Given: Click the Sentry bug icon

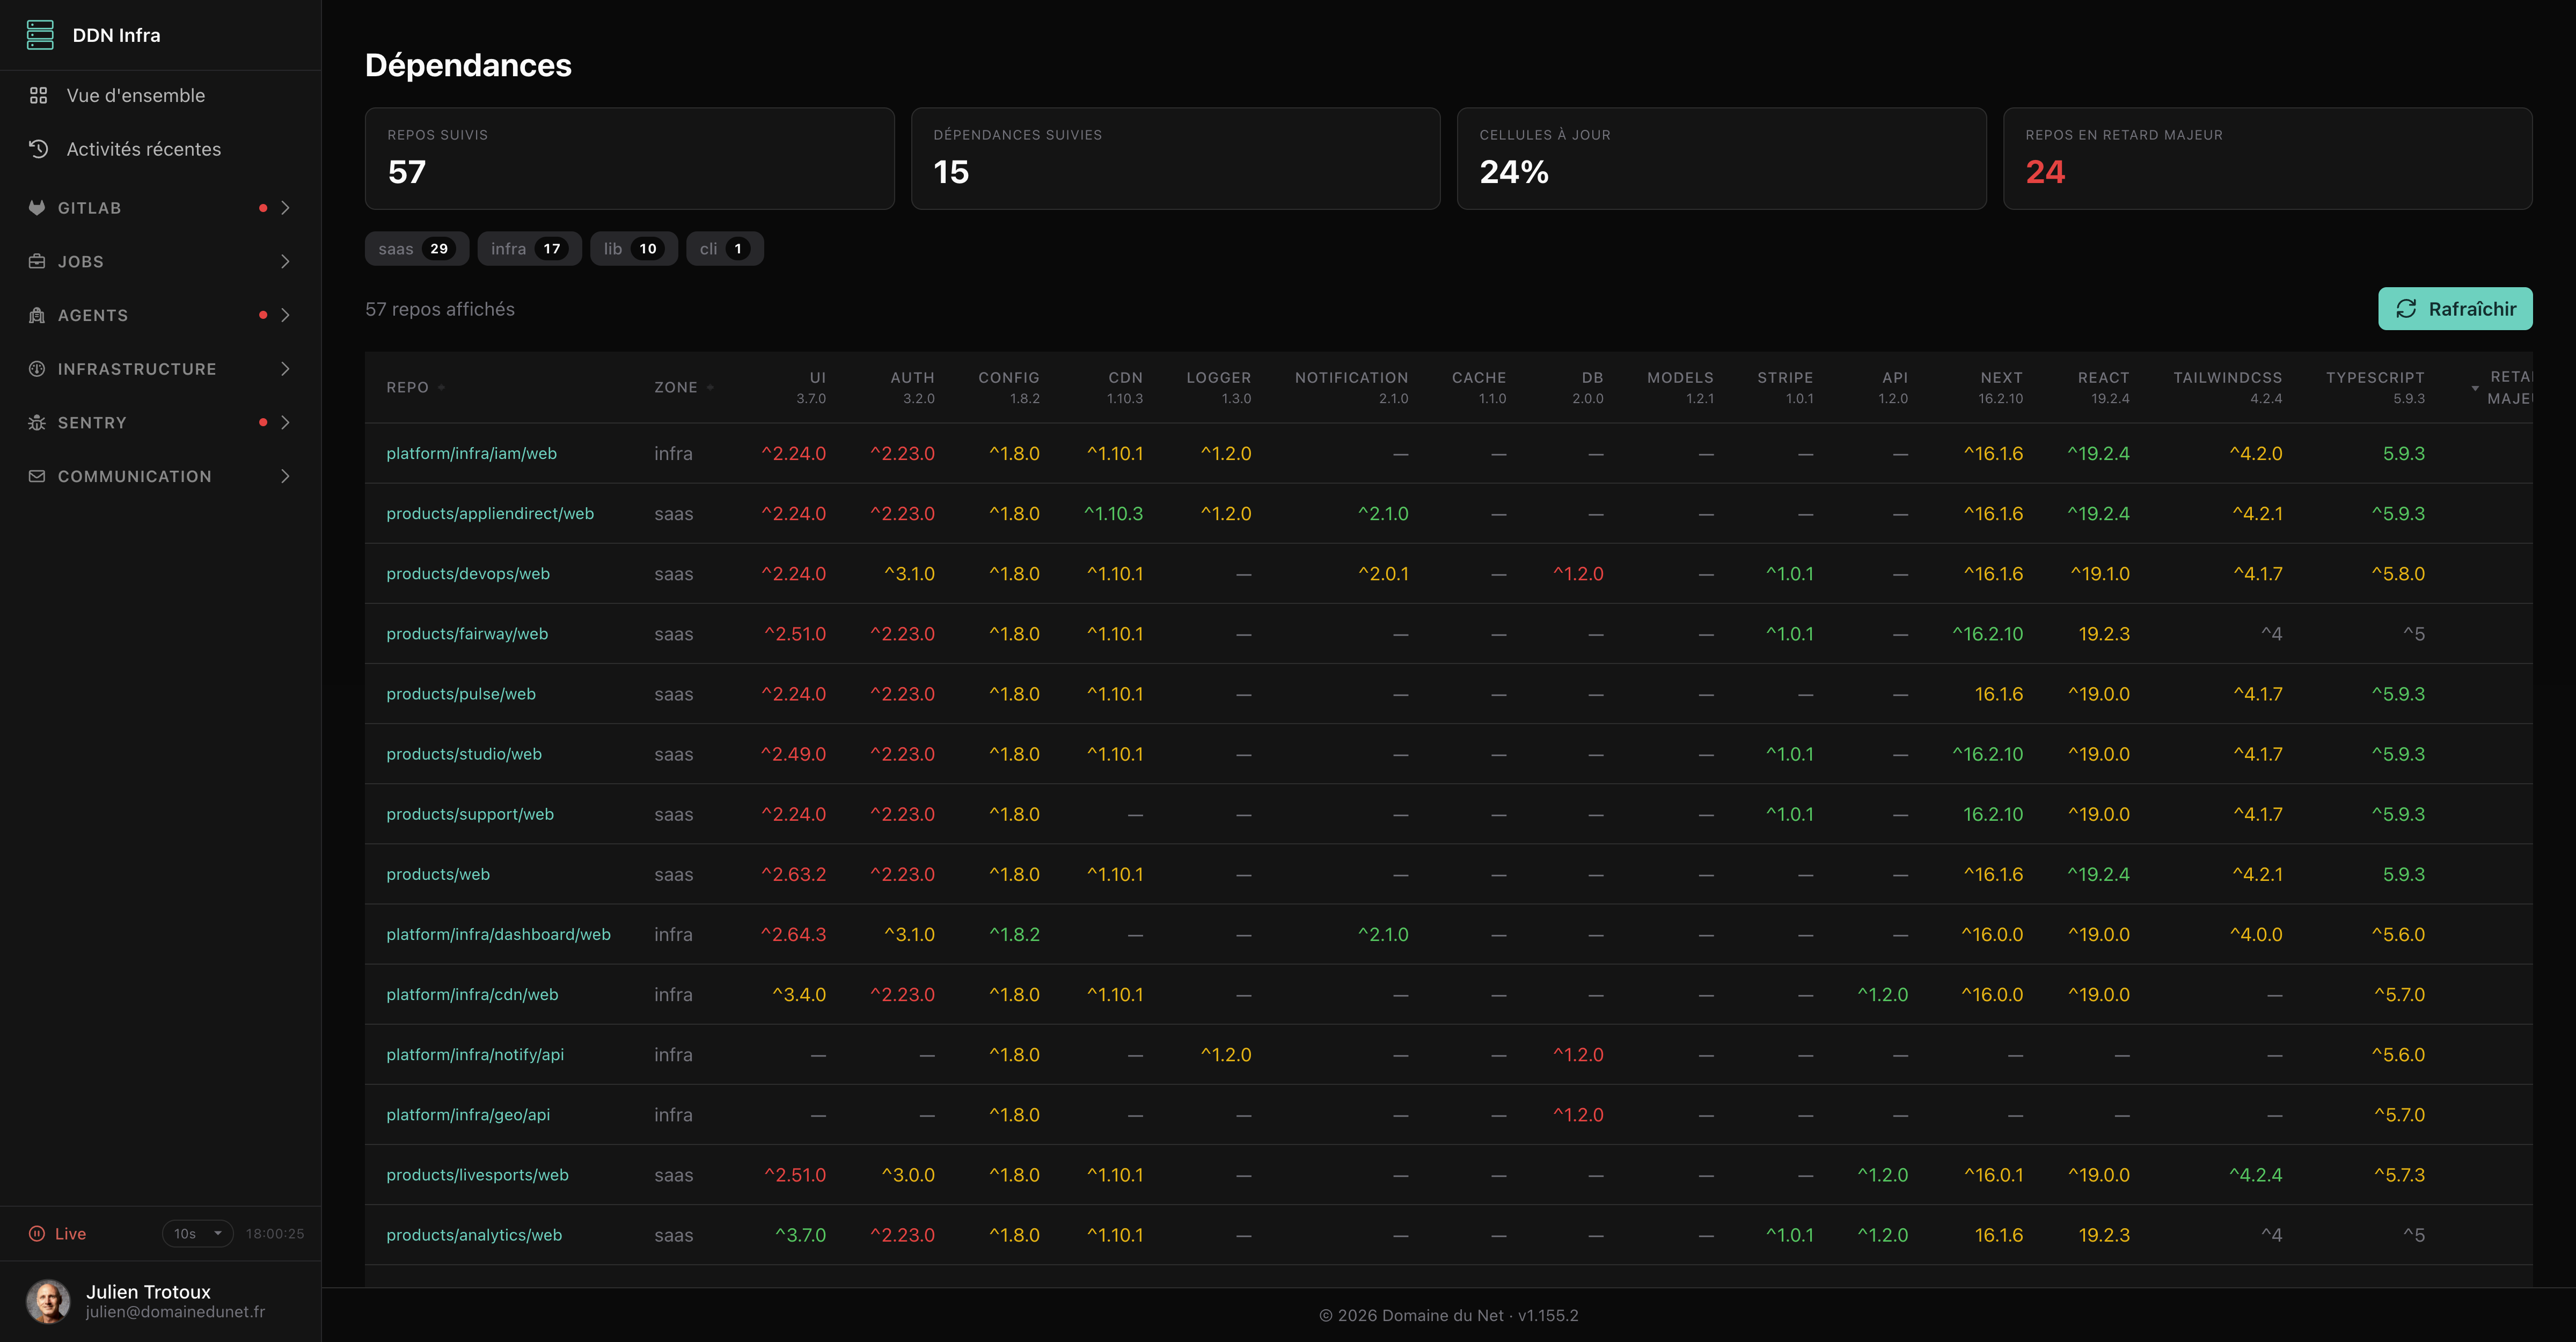Looking at the screenshot, I should tap(37, 423).
